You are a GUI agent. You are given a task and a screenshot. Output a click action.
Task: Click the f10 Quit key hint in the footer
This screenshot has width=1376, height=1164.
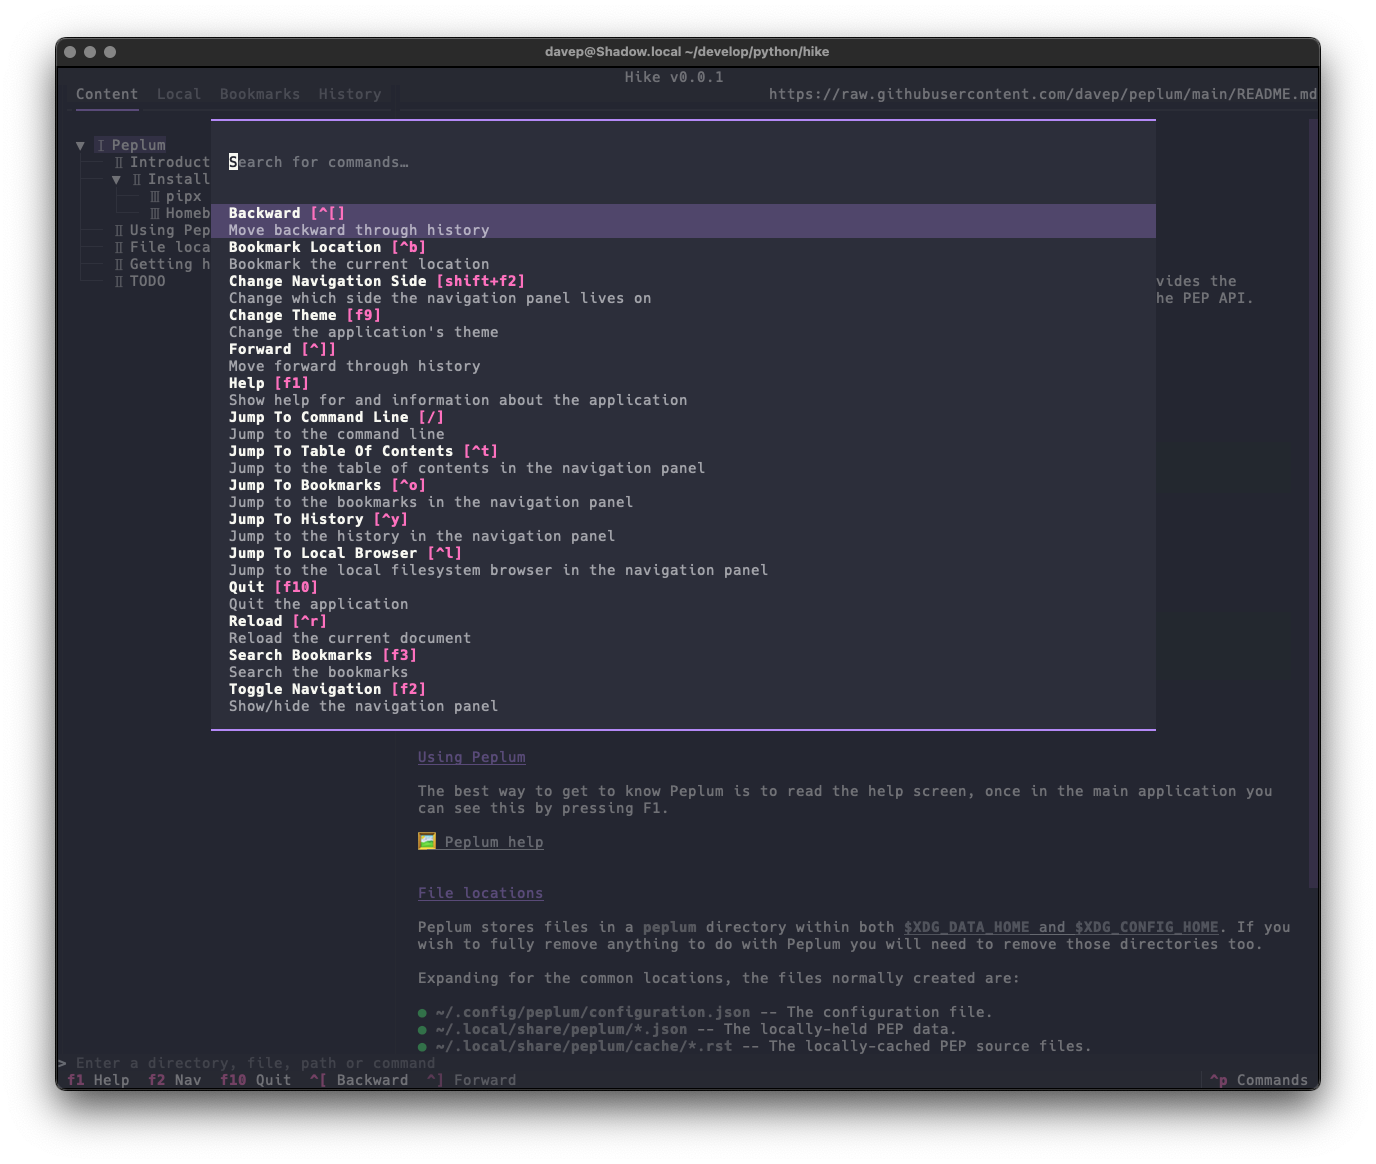click(x=255, y=1080)
